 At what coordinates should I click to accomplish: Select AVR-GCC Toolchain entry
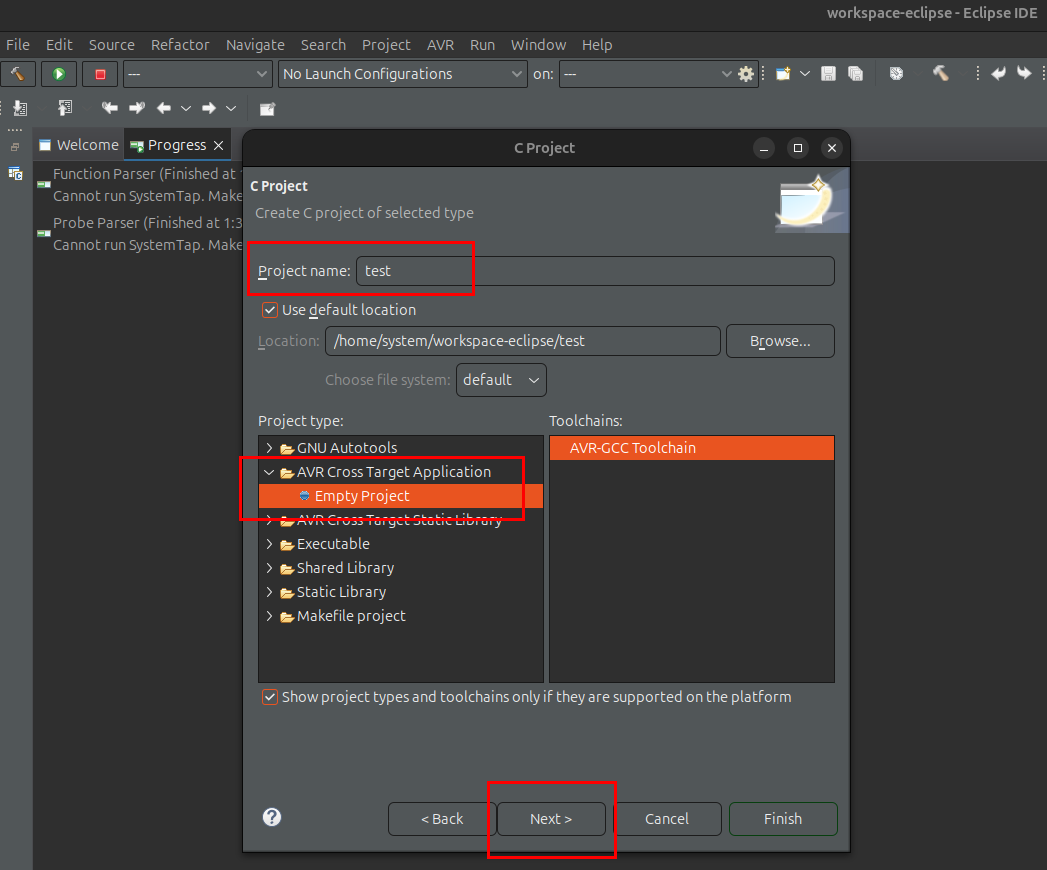692,448
